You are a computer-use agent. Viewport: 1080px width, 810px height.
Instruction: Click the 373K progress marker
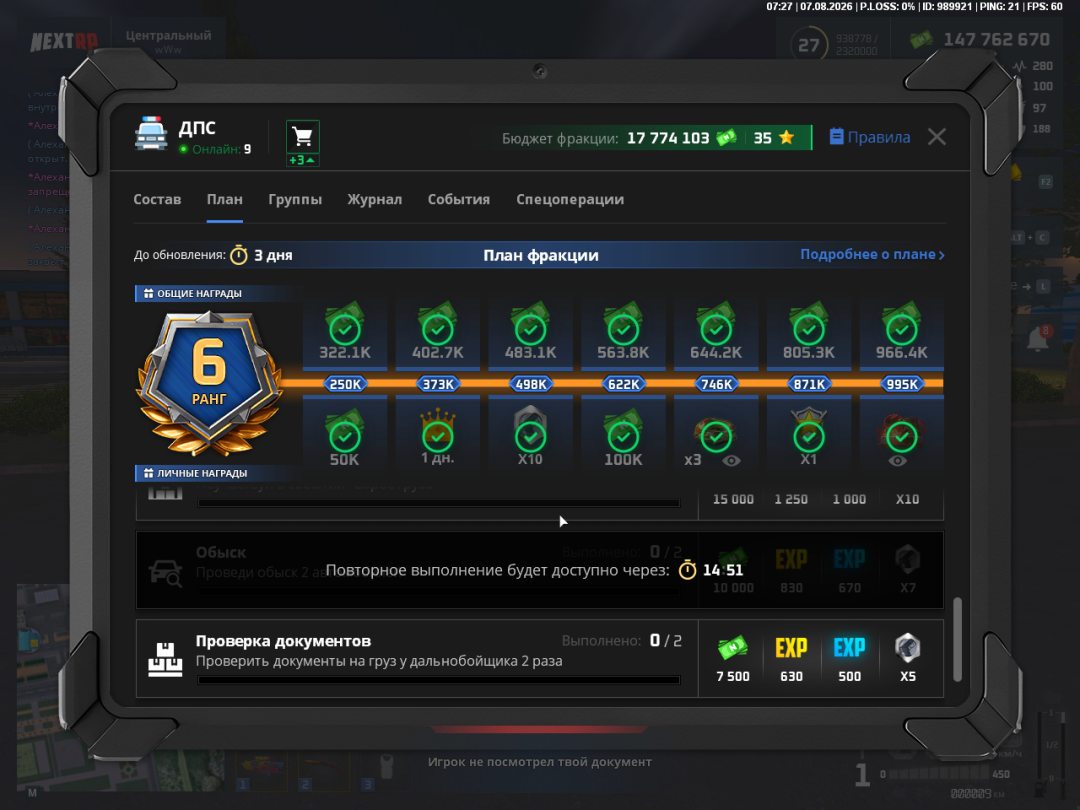[x=438, y=384]
